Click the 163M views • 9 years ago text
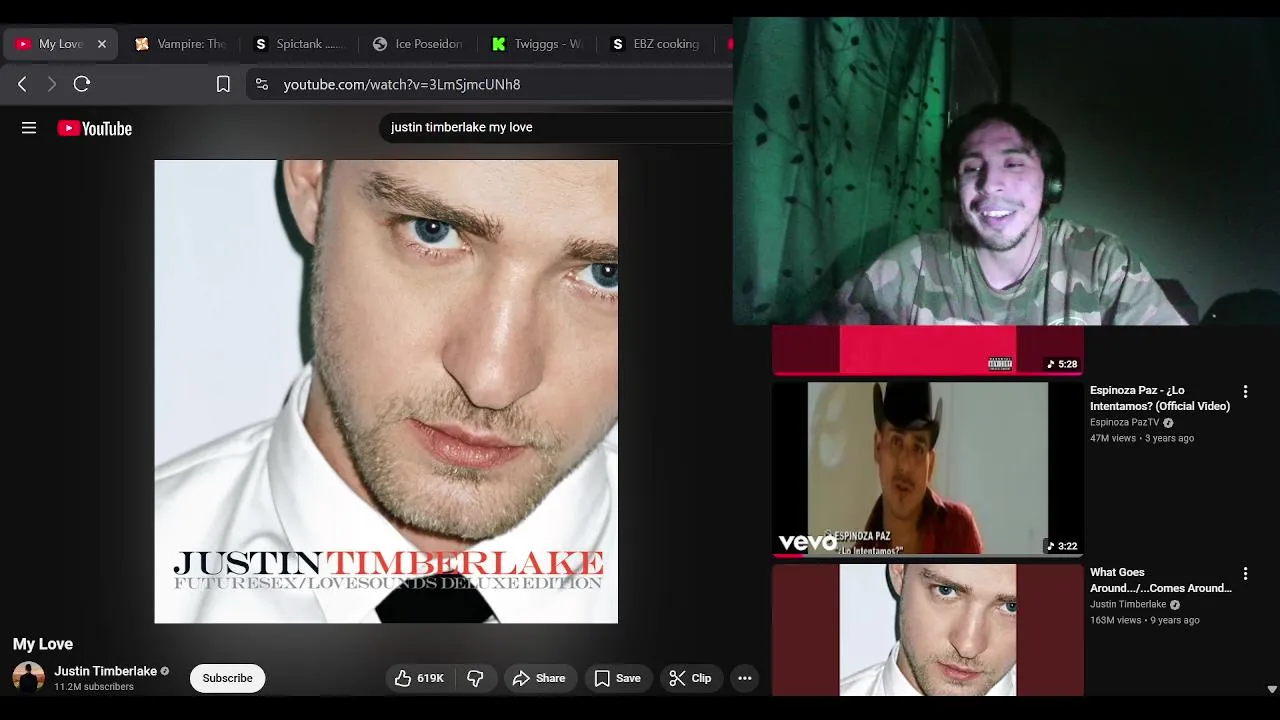The image size is (1280, 720). (1144, 620)
